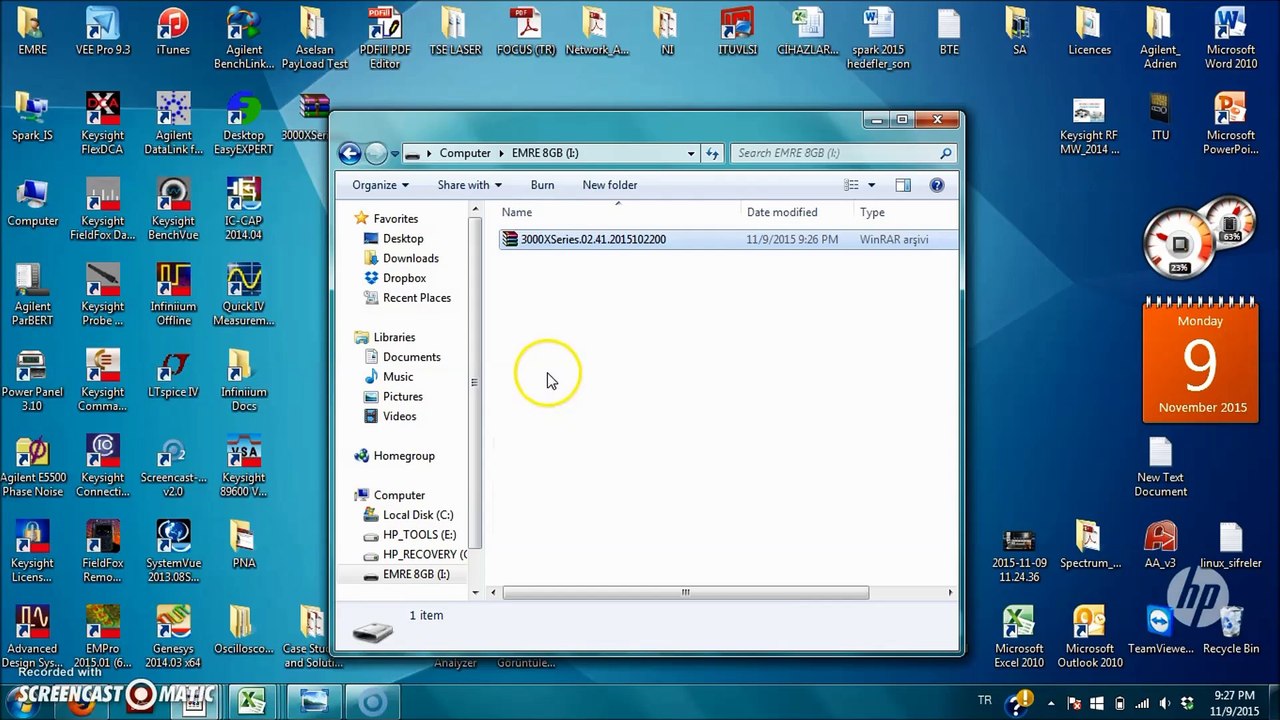This screenshot has height=720, width=1280.
Task: Click the navigation pane vertical scrollbar
Action: tap(474, 382)
